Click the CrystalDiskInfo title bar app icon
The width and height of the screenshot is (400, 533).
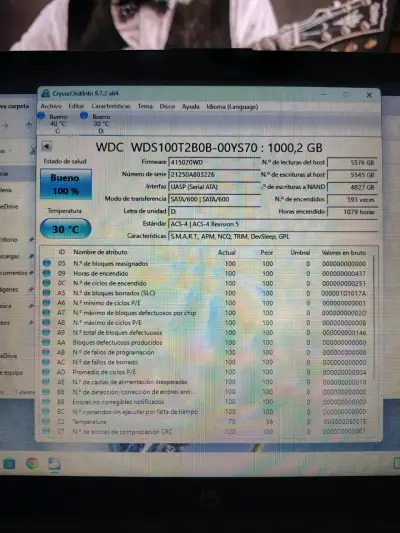(x=46, y=93)
